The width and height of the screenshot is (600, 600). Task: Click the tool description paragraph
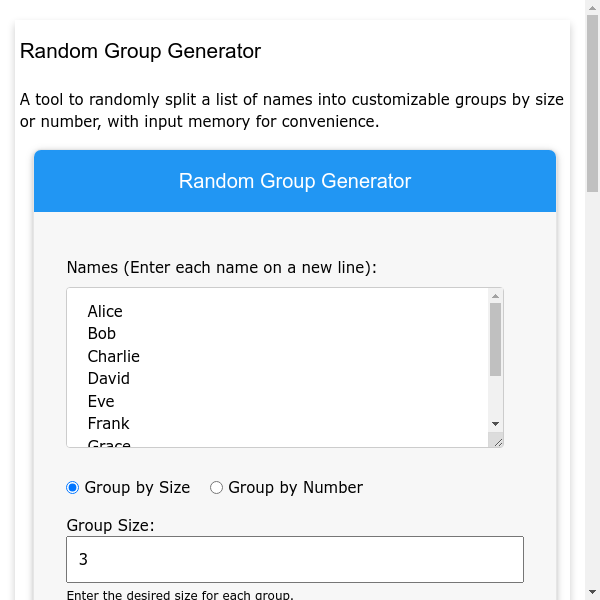coord(292,111)
